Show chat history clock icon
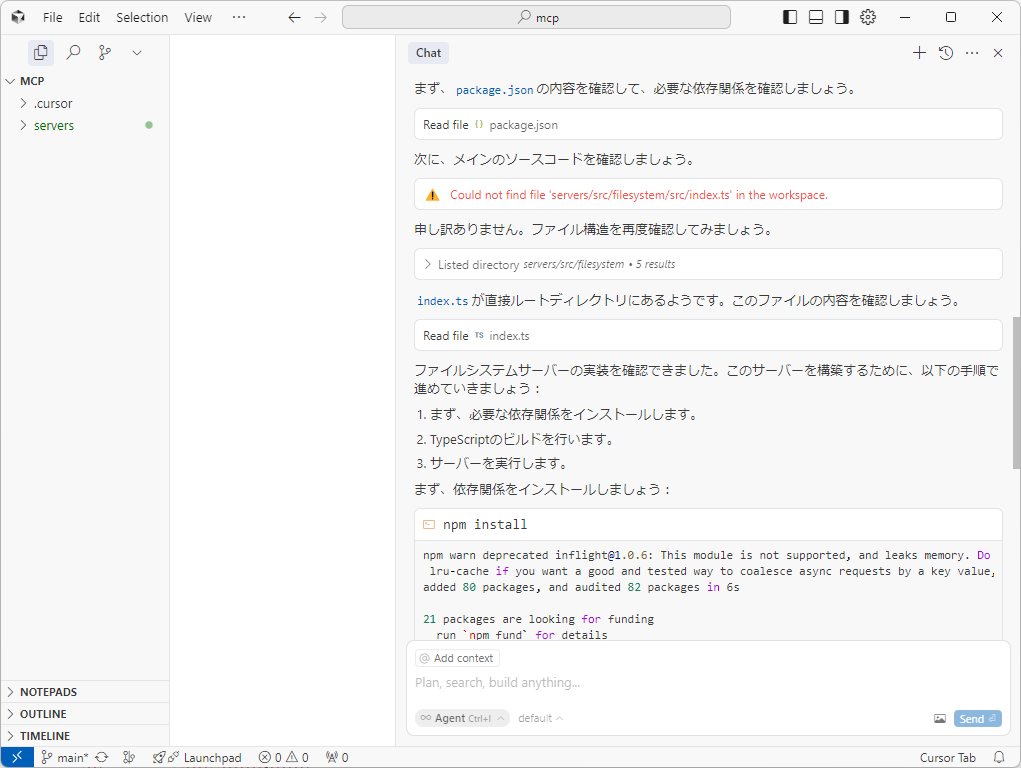 click(945, 53)
